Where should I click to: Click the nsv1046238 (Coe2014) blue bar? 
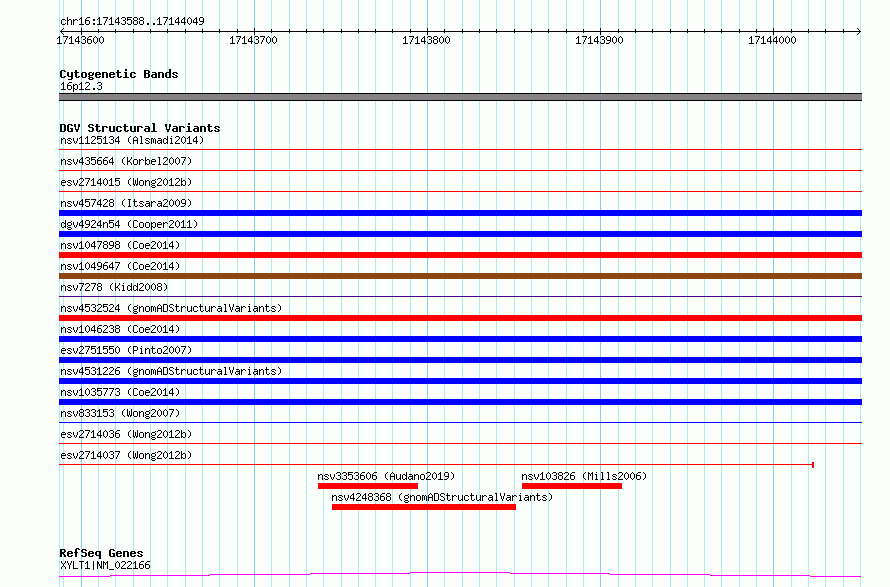pos(460,339)
